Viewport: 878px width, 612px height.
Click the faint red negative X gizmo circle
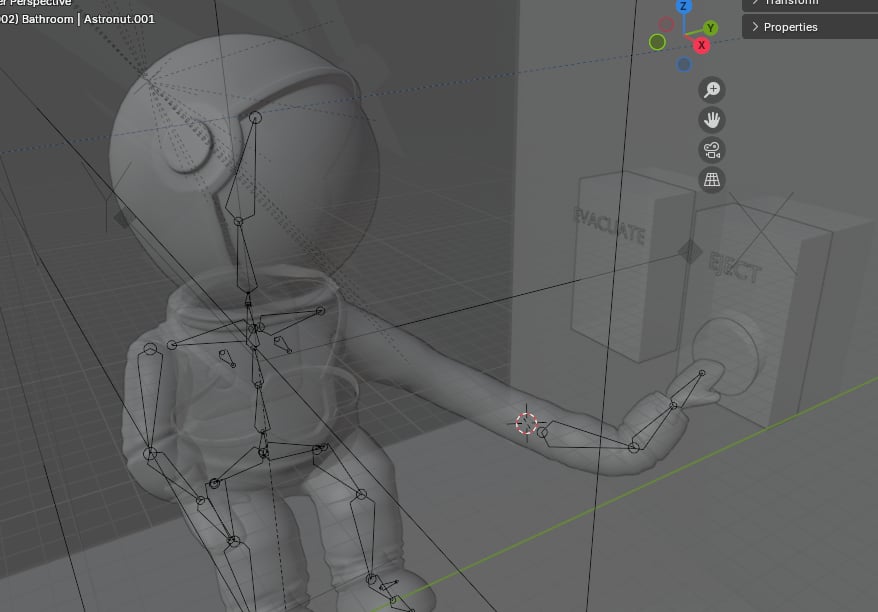click(668, 22)
